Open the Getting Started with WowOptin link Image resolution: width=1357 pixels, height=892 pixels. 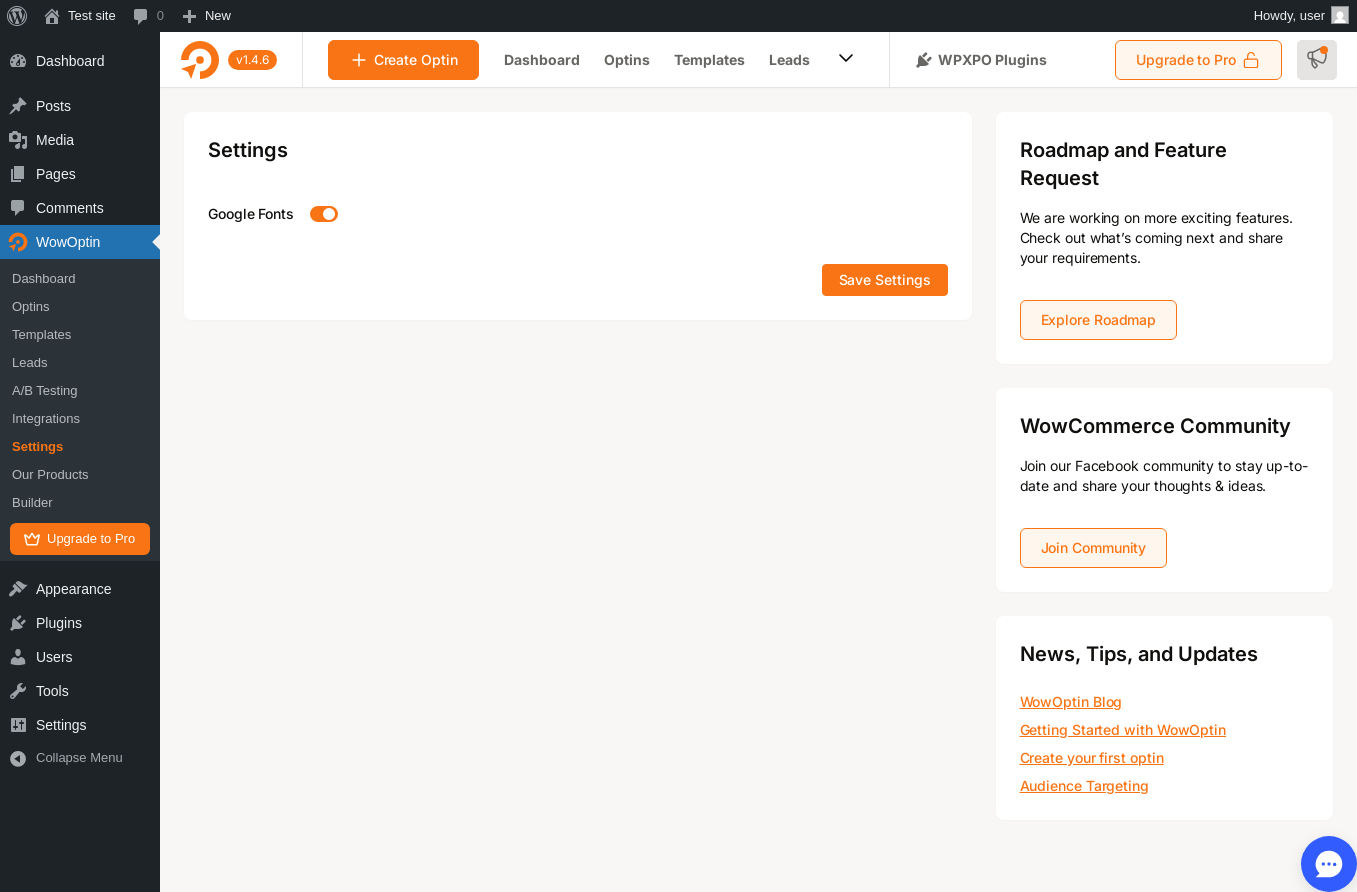[x=1123, y=730]
